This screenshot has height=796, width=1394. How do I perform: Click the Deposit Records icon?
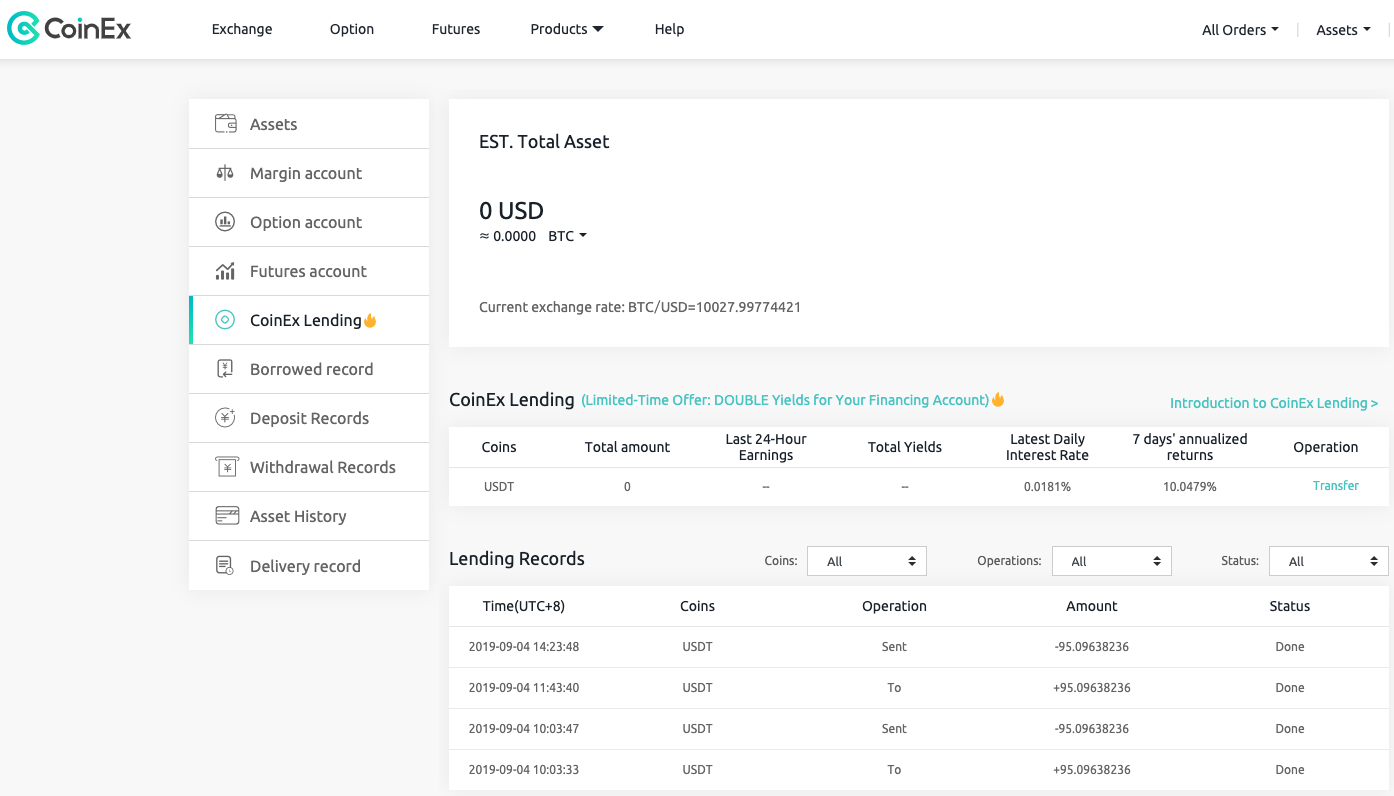[x=225, y=418]
